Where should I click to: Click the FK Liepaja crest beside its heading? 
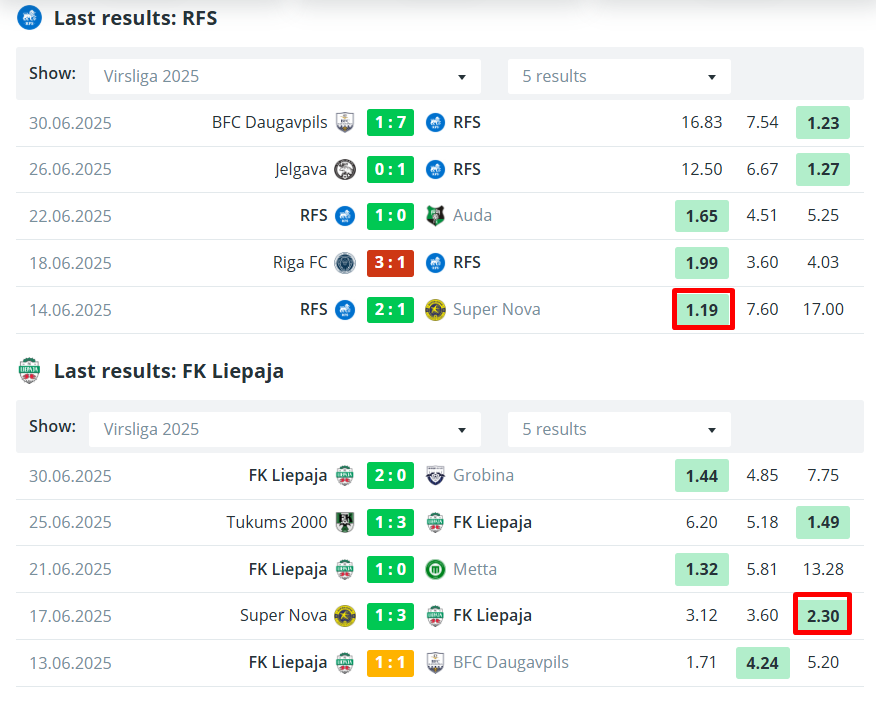[30, 371]
